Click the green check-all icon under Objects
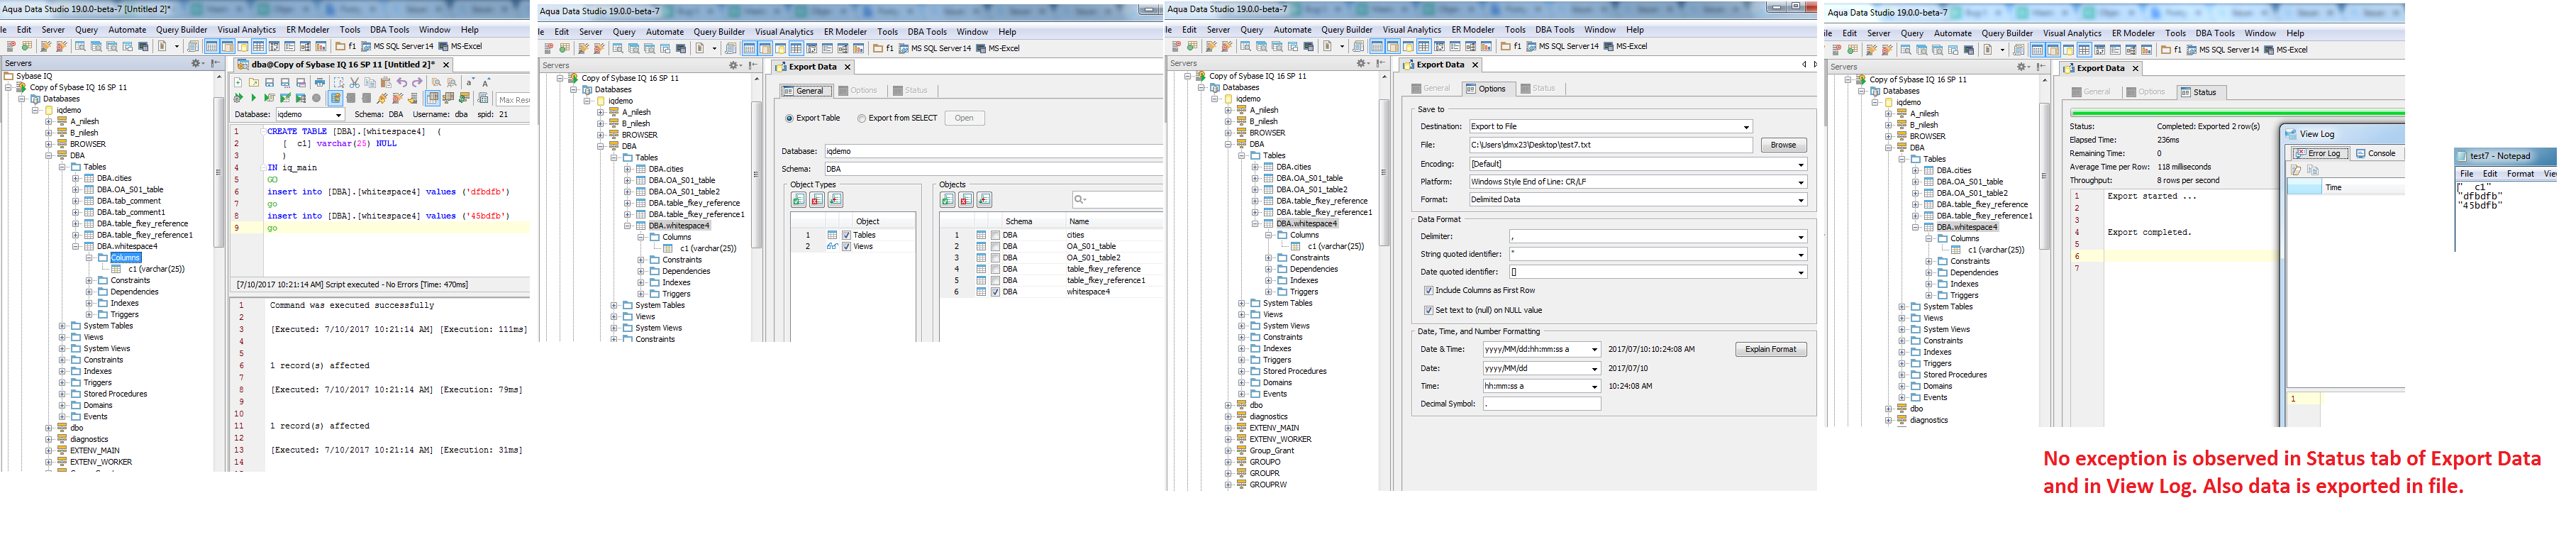2576x537 pixels. pyautogui.click(x=947, y=200)
